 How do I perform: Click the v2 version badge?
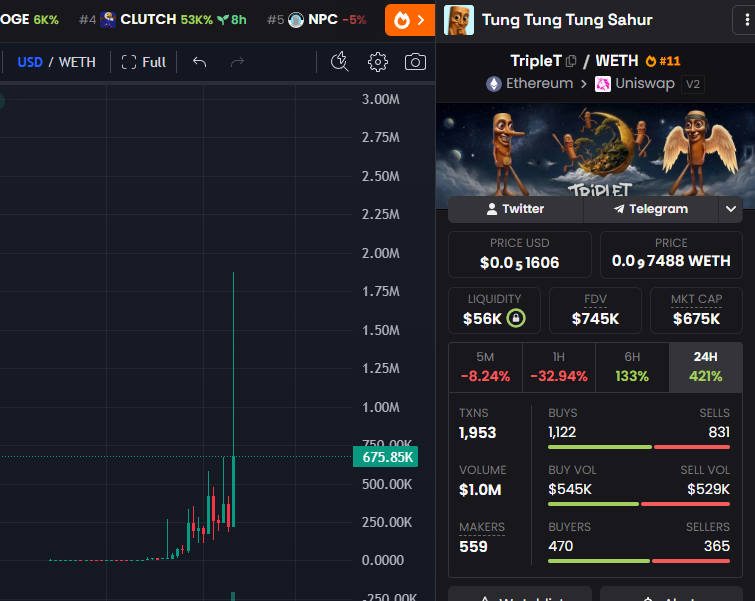tap(692, 84)
